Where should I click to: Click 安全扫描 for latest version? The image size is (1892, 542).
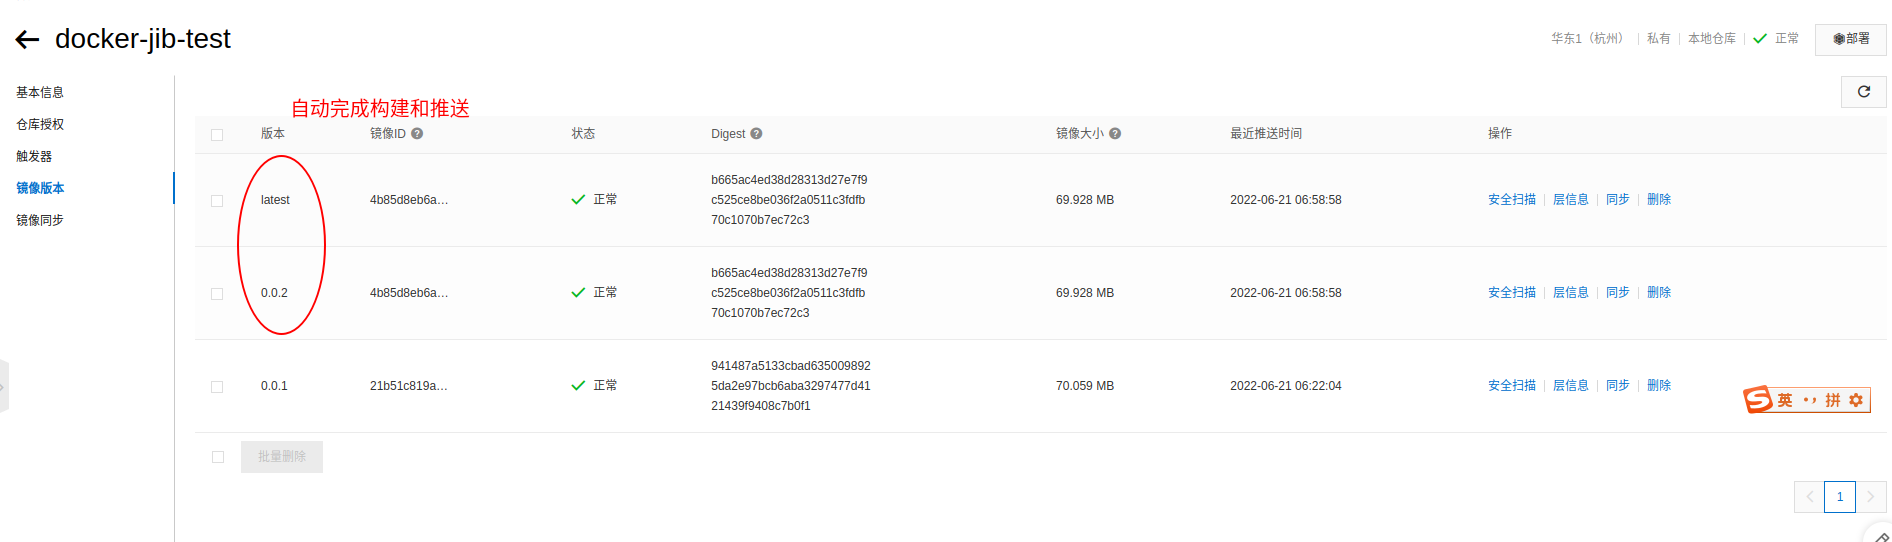click(x=1511, y=200)
